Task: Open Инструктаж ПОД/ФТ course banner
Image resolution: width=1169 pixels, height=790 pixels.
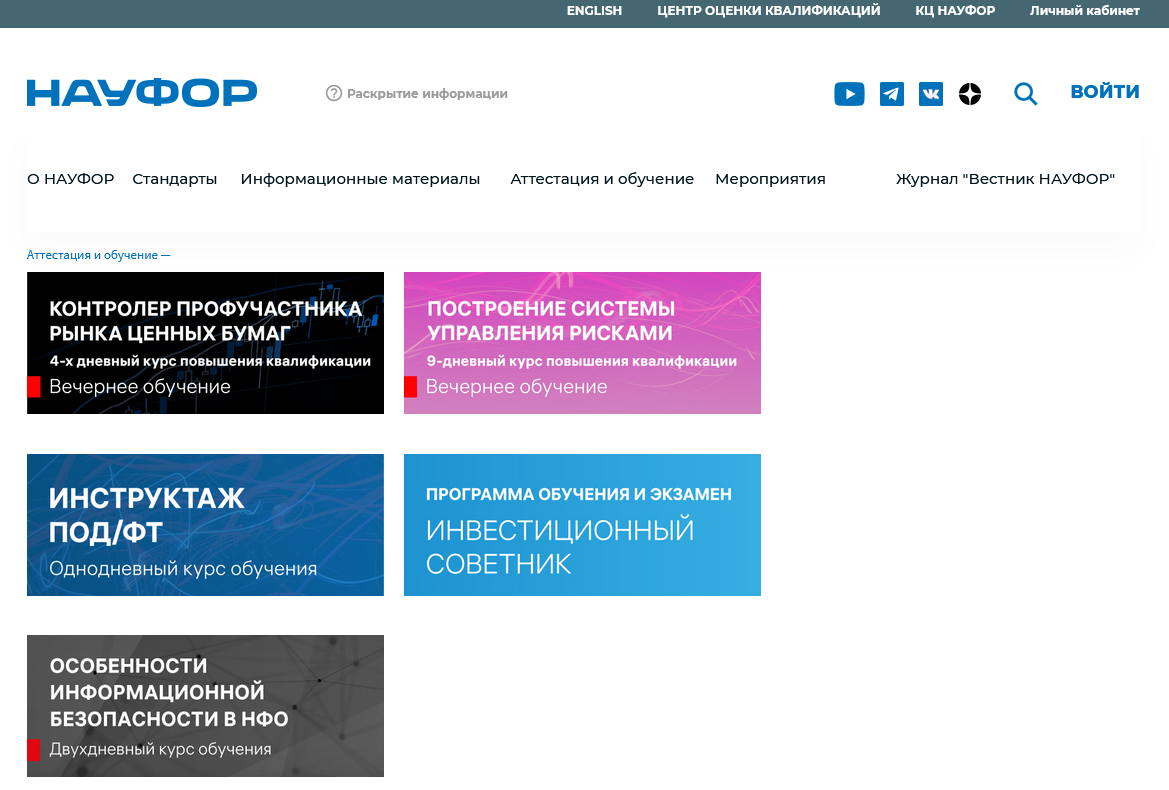Action: (205, 525)
